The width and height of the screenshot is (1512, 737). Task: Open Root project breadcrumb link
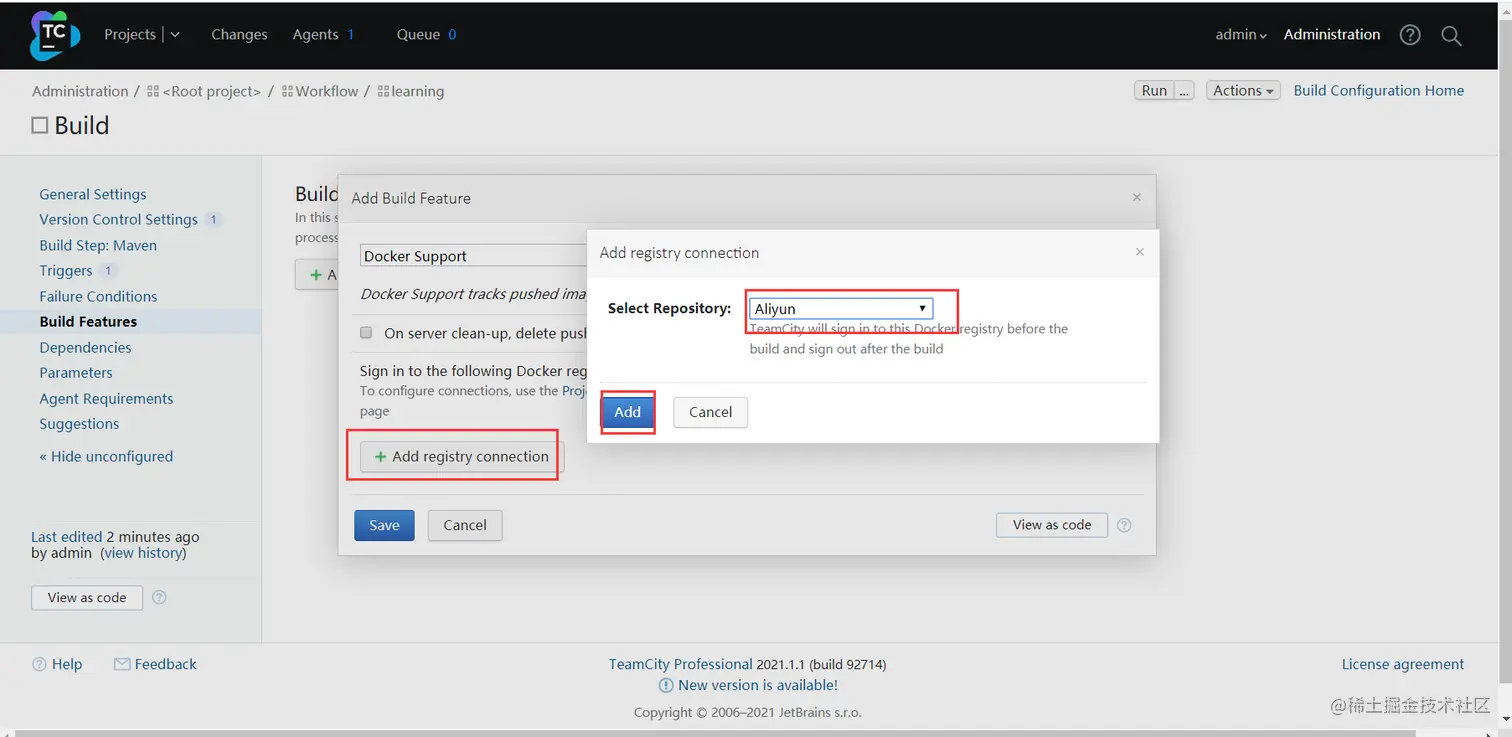click(x=212, y=91)
